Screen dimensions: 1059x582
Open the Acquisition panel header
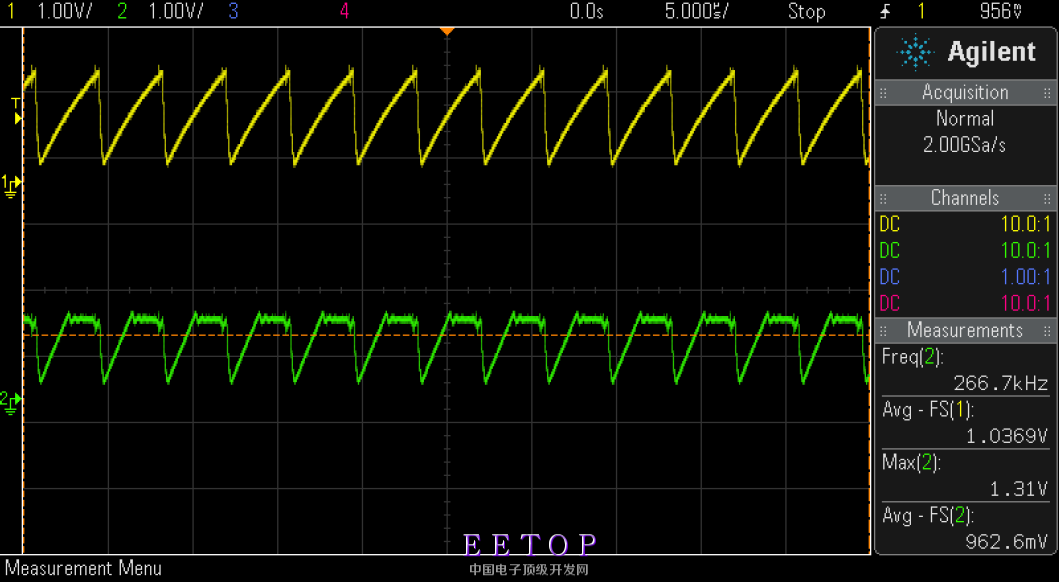[x=965, y=92]
